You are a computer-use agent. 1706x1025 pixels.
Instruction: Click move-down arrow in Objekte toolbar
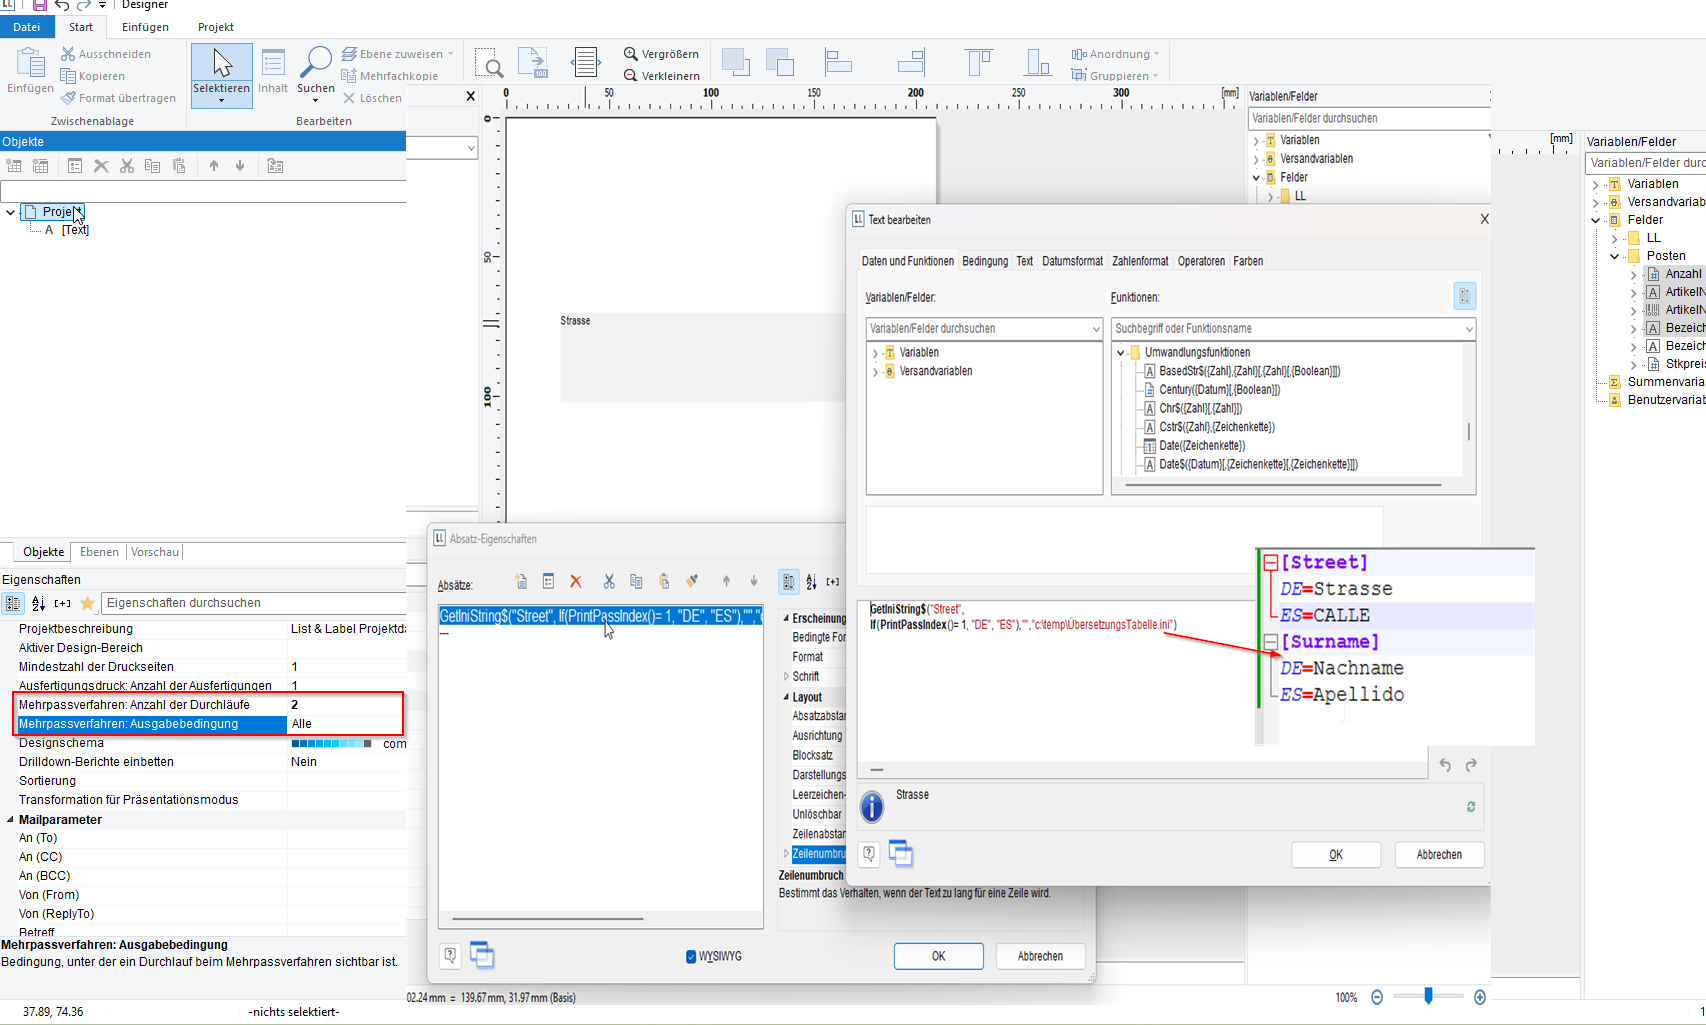coord(240,166)
